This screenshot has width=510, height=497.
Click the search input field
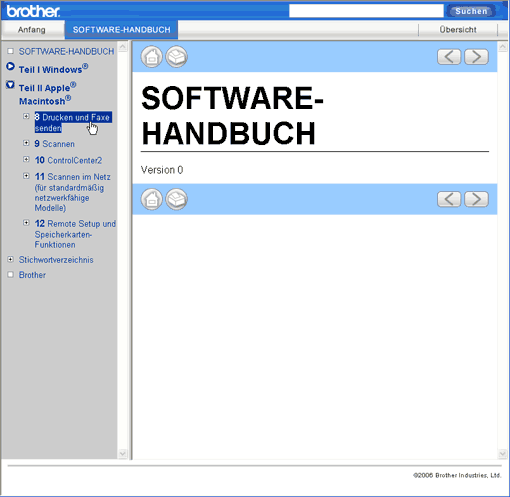[x=366, y=11]
